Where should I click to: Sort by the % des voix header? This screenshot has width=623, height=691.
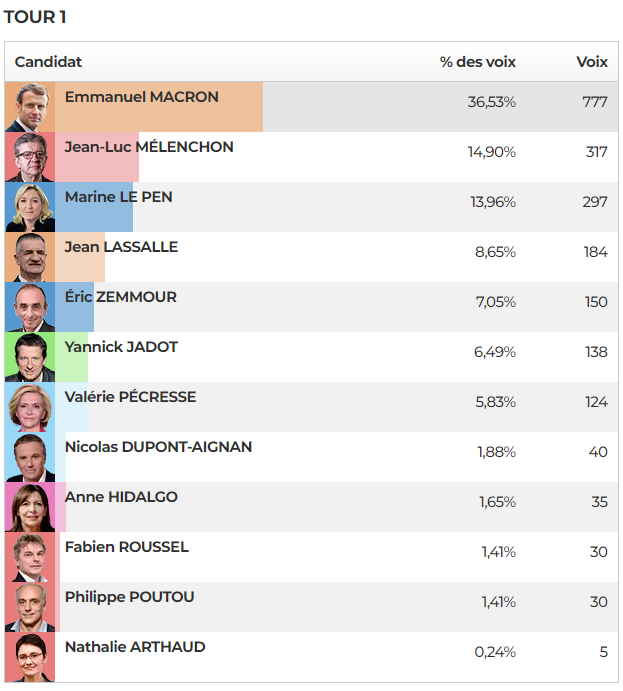click(x=478, y=62)
